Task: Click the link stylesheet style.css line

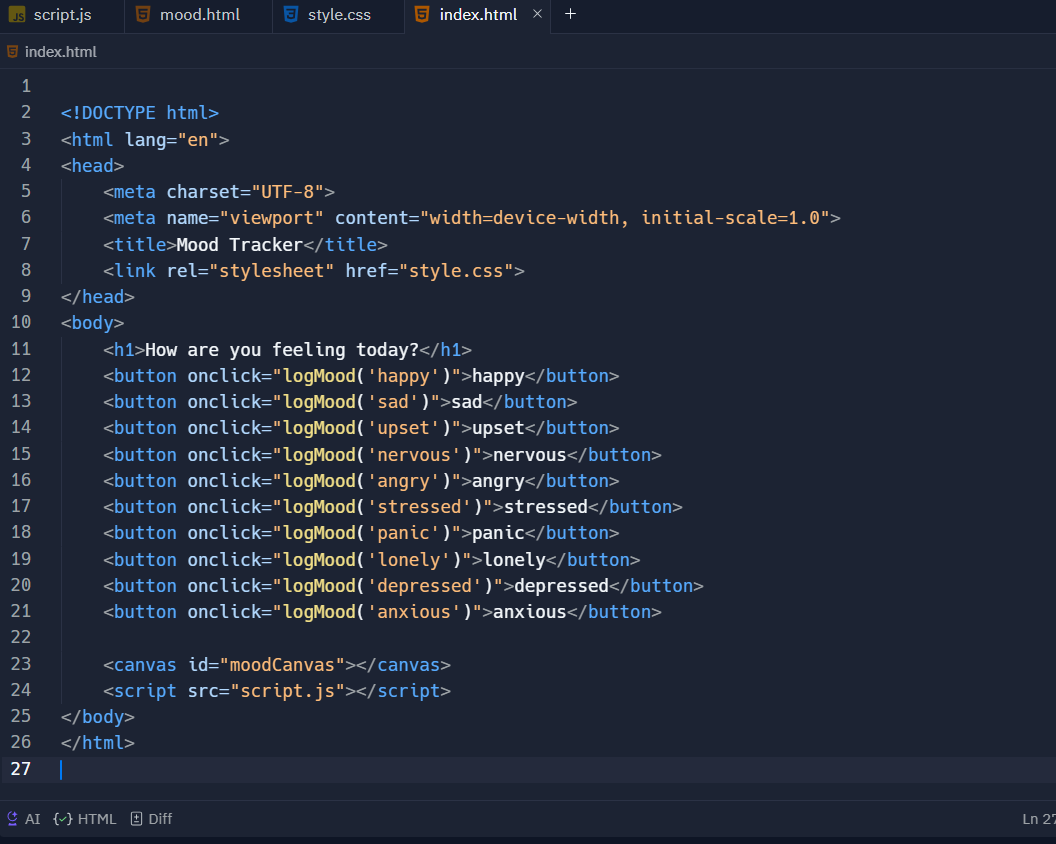Action: click(314, 271)
